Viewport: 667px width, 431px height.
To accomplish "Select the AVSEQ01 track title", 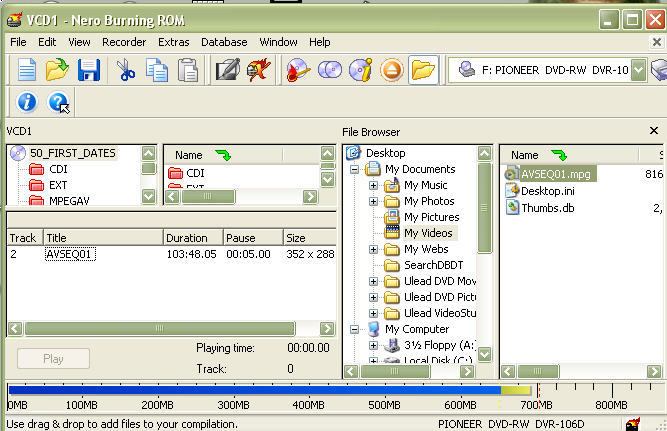I will coord(71,254).
